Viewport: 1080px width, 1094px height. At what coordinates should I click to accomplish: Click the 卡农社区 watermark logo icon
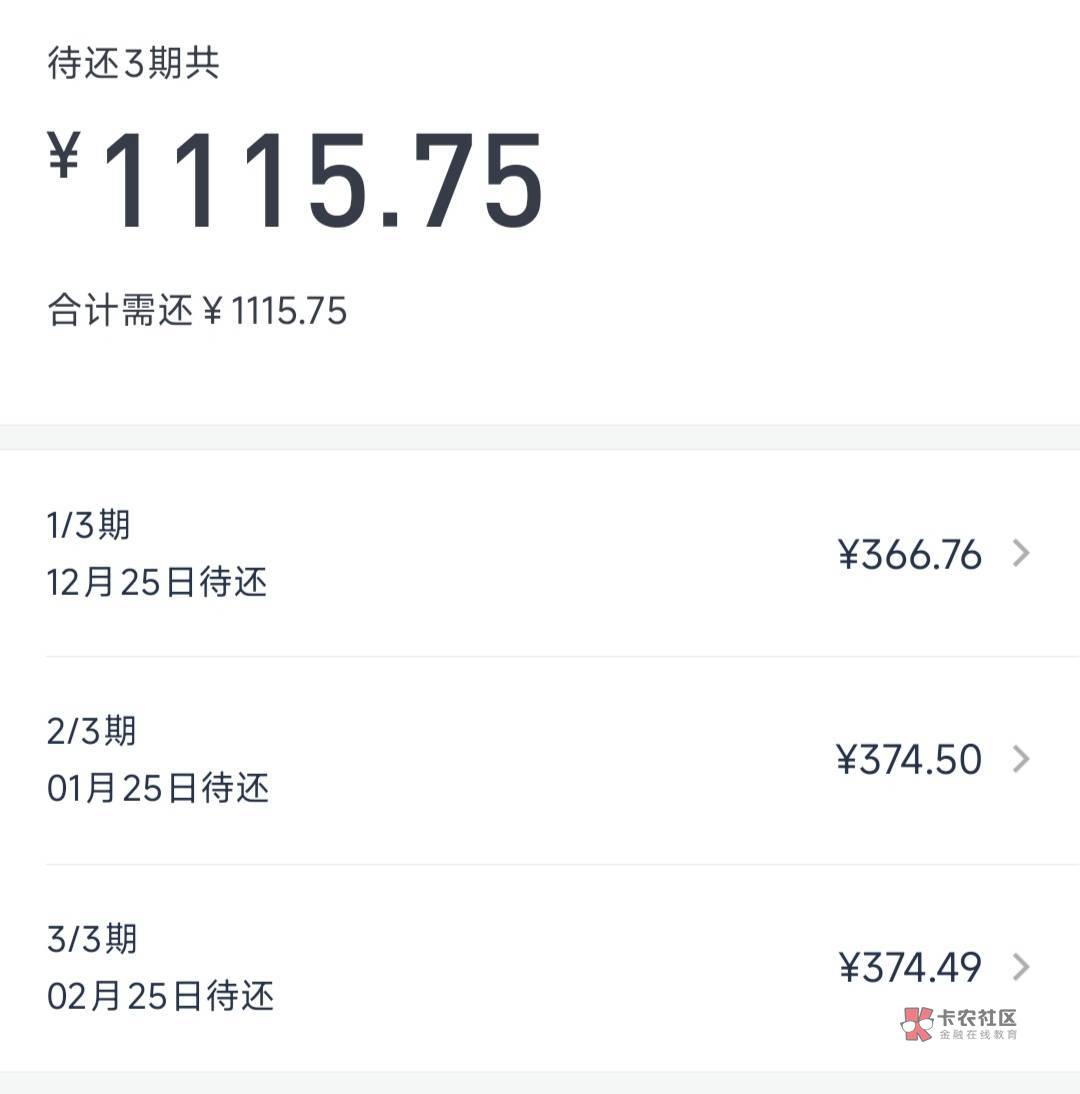point(916,1023)
